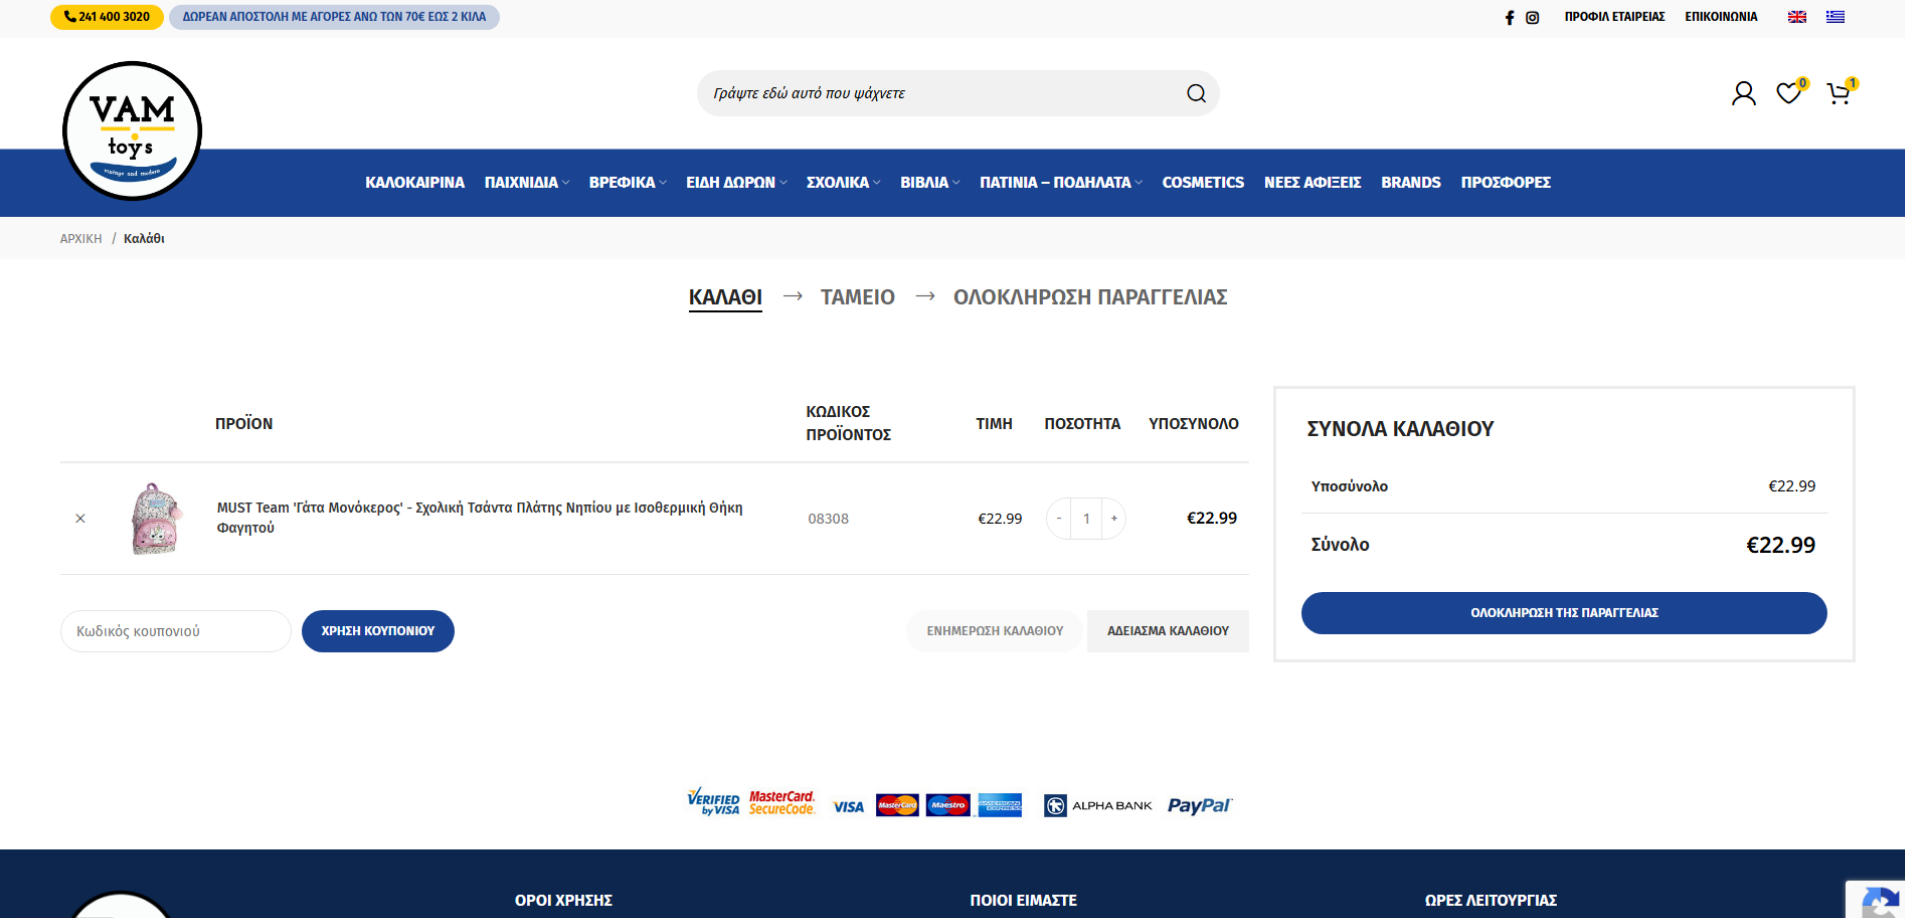Switch site language to English flag
The height and width of the screenshot is (918, 1905).
pos(1797,17)
